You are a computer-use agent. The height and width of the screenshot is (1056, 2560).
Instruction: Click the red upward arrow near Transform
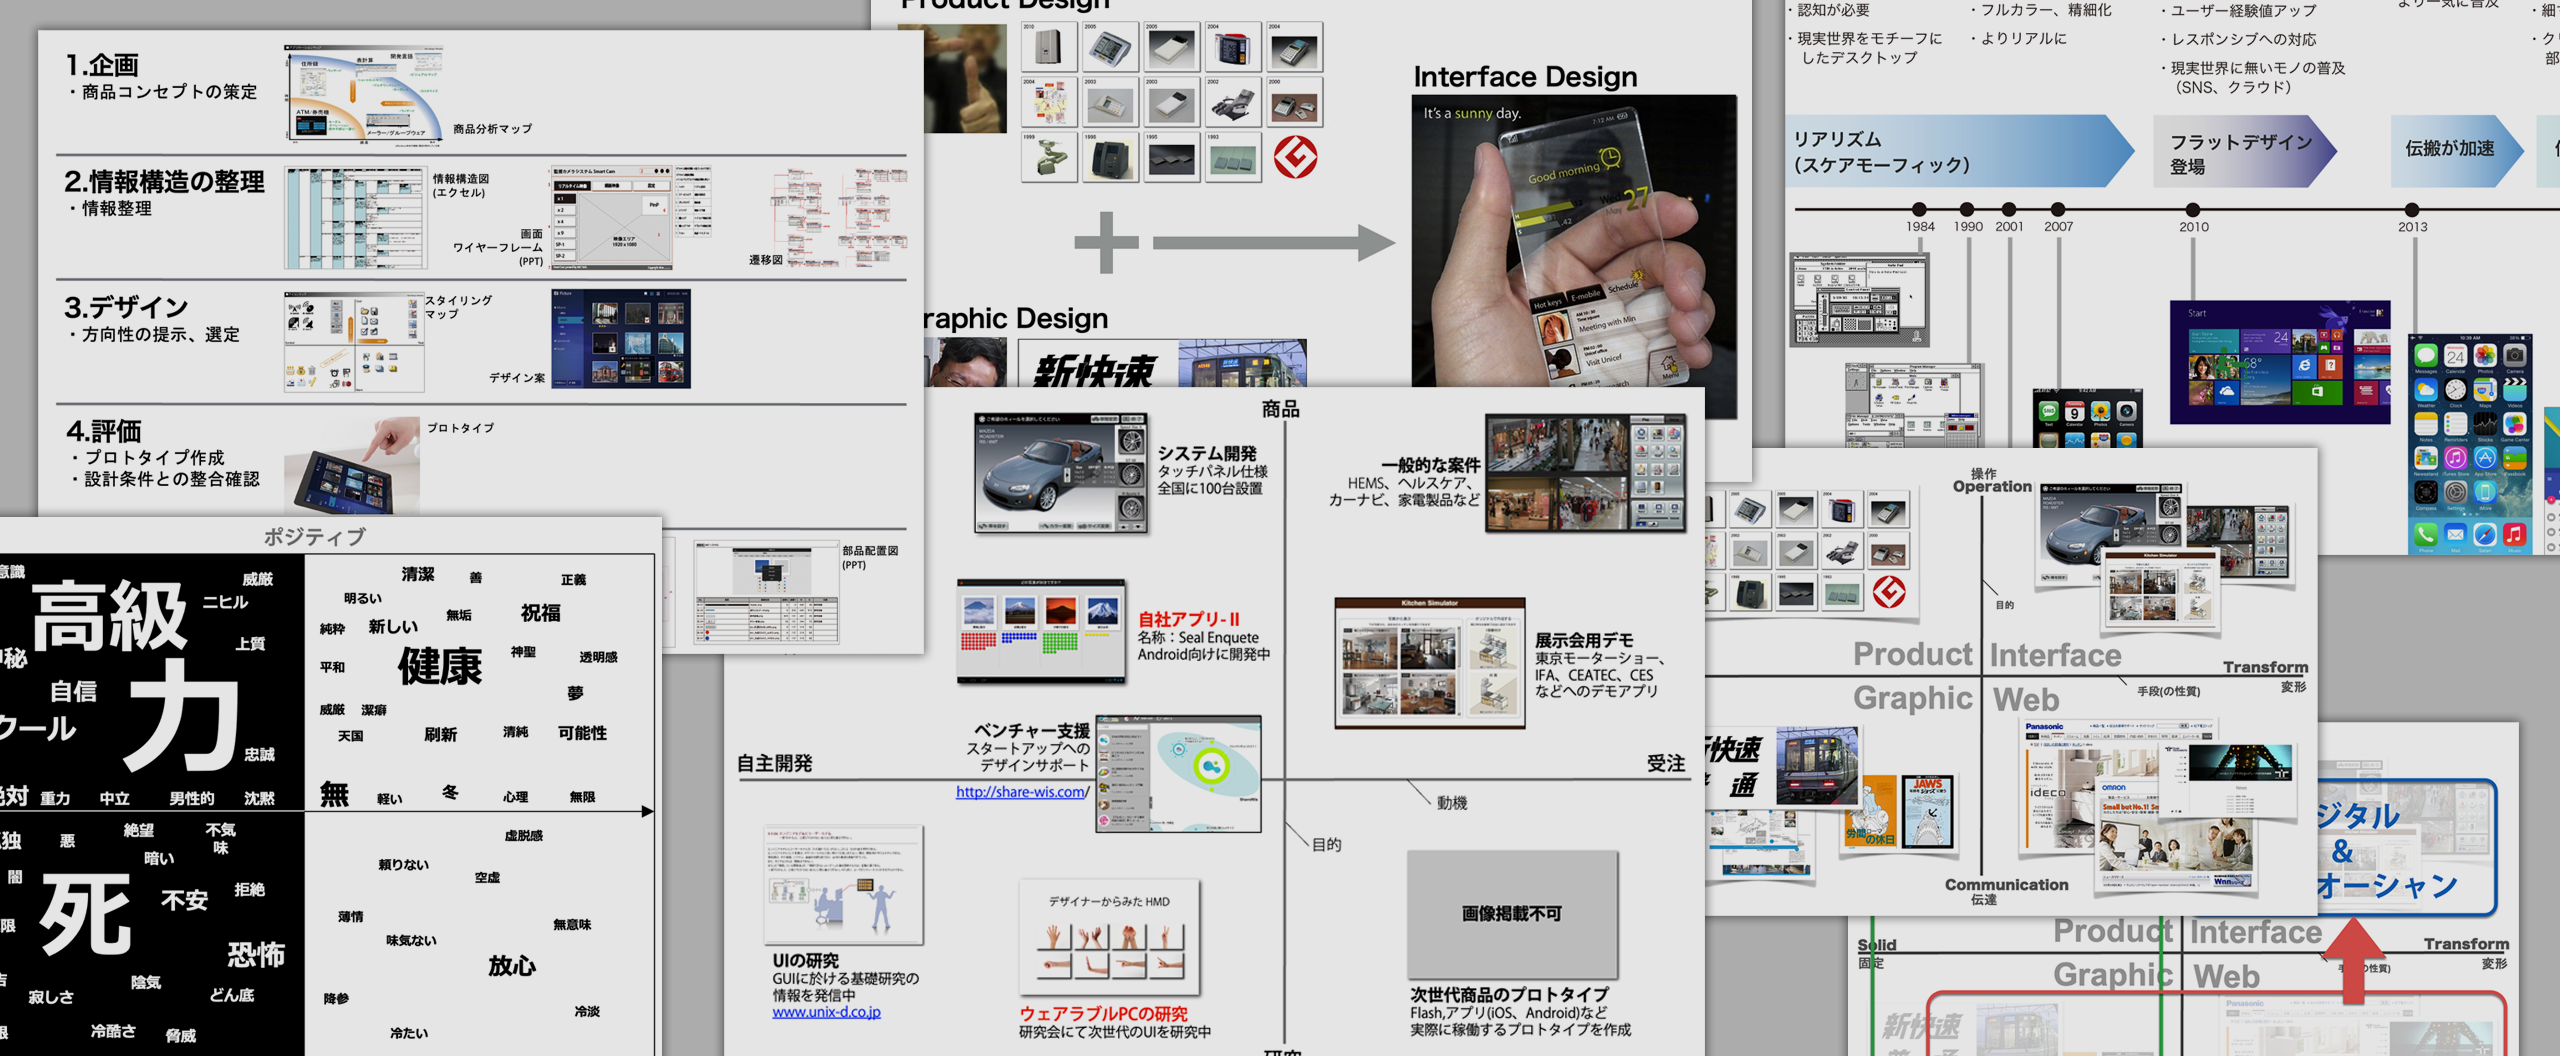tap(2353, 961)
